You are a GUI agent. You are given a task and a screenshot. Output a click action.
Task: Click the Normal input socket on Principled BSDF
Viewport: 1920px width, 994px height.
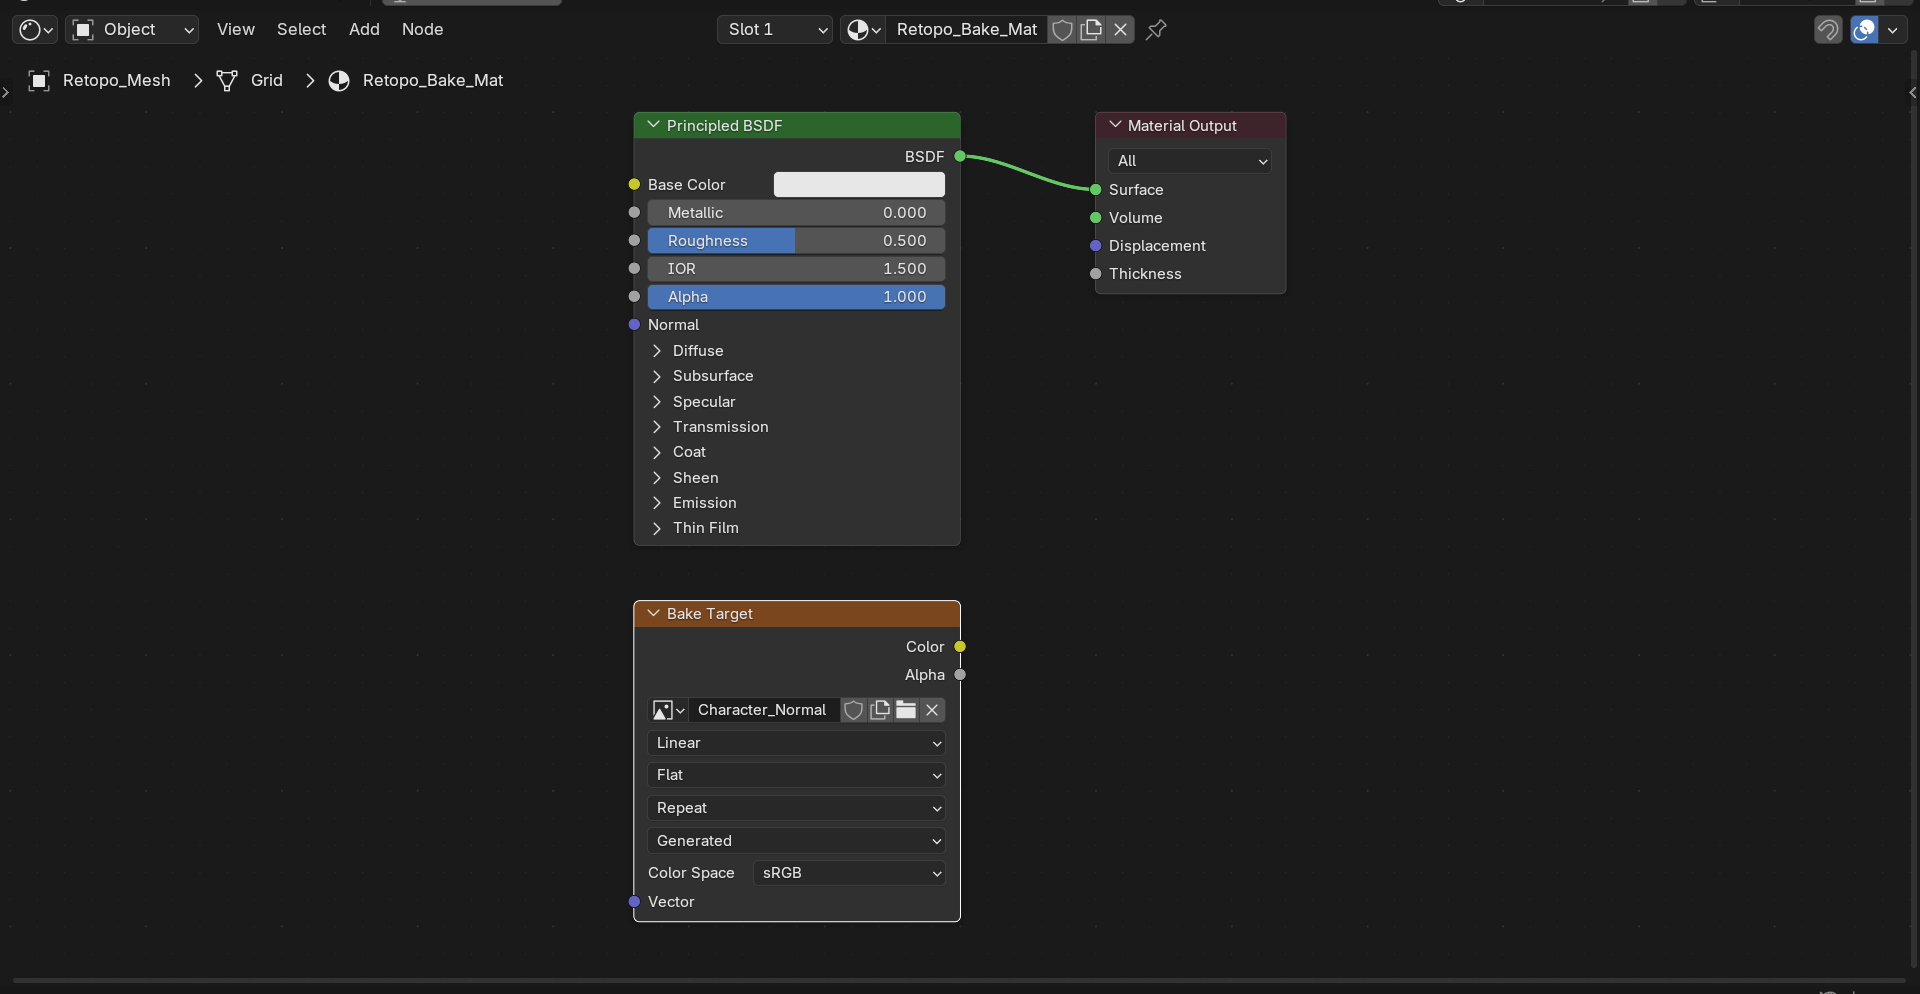coord(634,325)
